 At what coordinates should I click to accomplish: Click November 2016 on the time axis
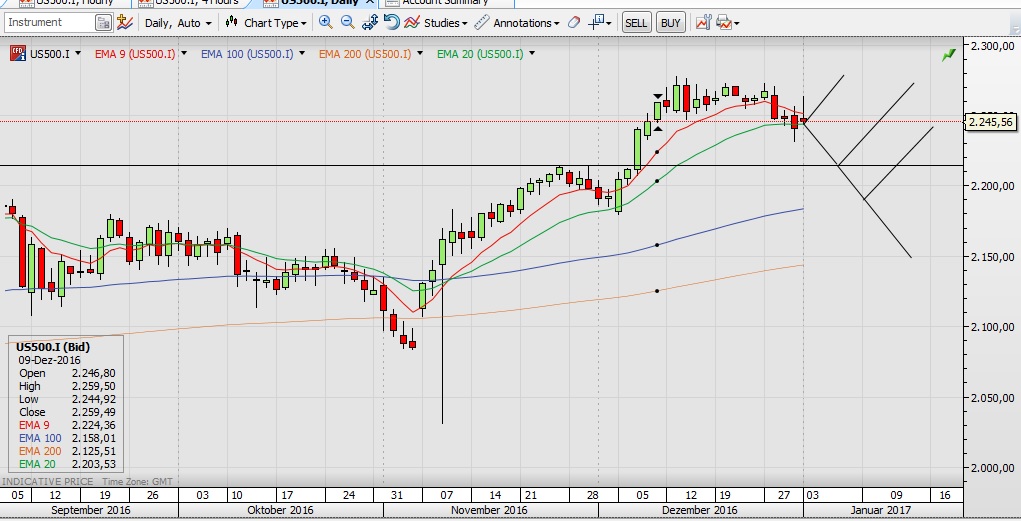coord(489,510)
